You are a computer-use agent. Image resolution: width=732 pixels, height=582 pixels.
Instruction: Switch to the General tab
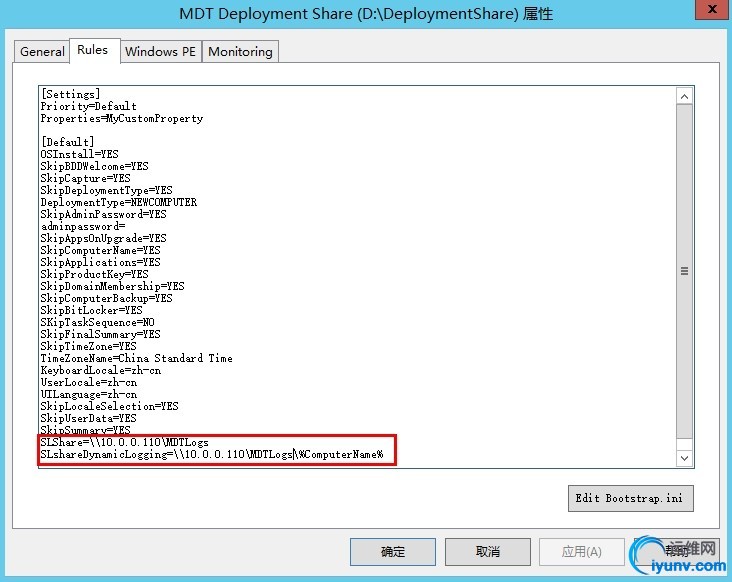click(42, 51)
